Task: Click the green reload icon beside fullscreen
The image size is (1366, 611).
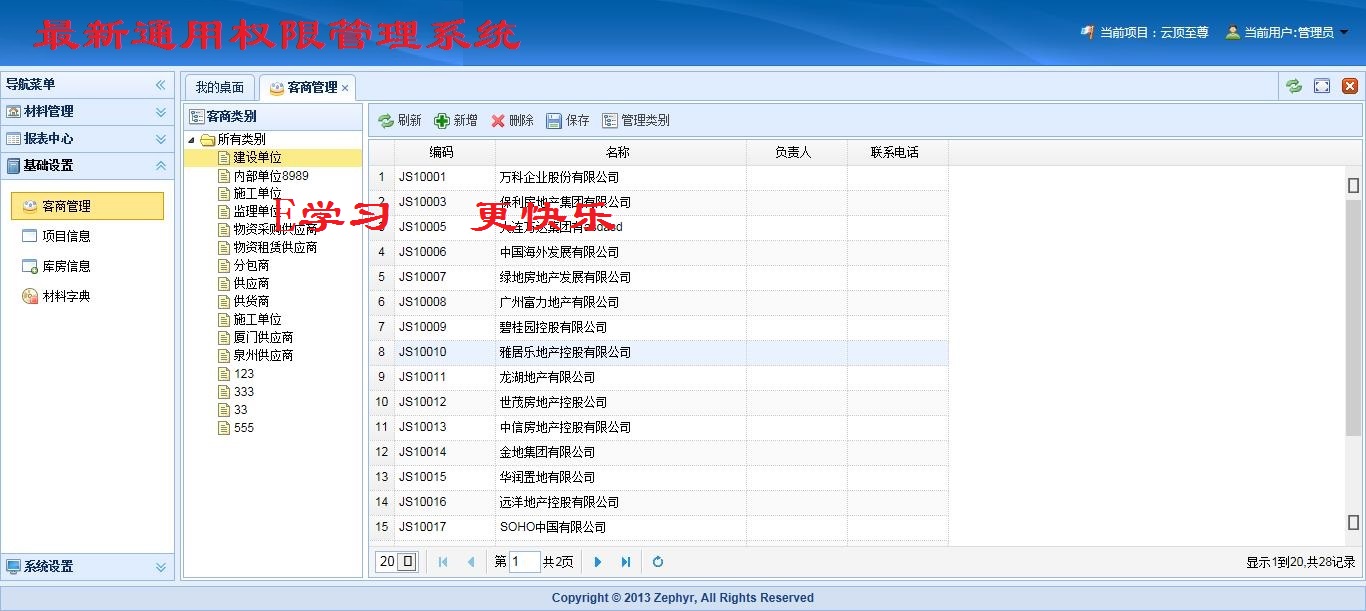Action: tap(1294, 86)
